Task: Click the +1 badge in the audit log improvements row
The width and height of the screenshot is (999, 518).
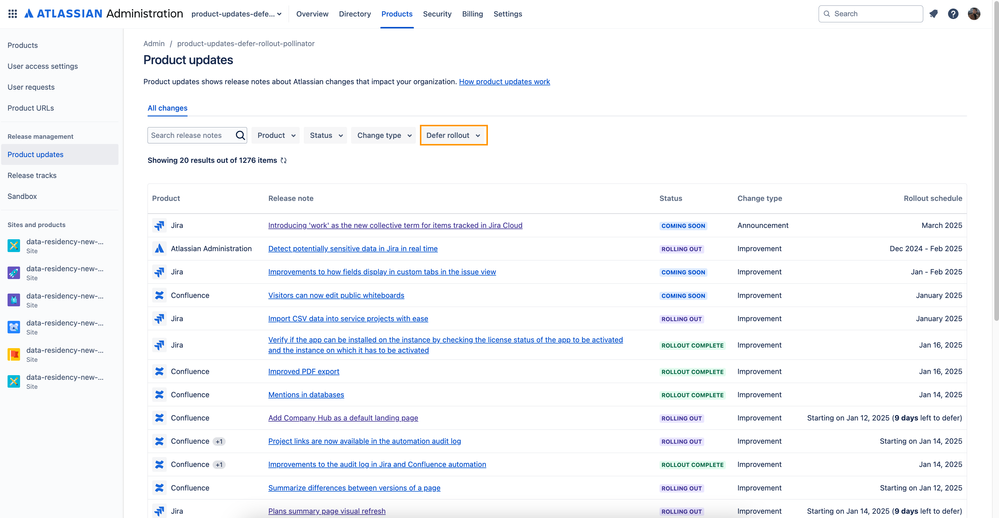Action: (219, 464)
